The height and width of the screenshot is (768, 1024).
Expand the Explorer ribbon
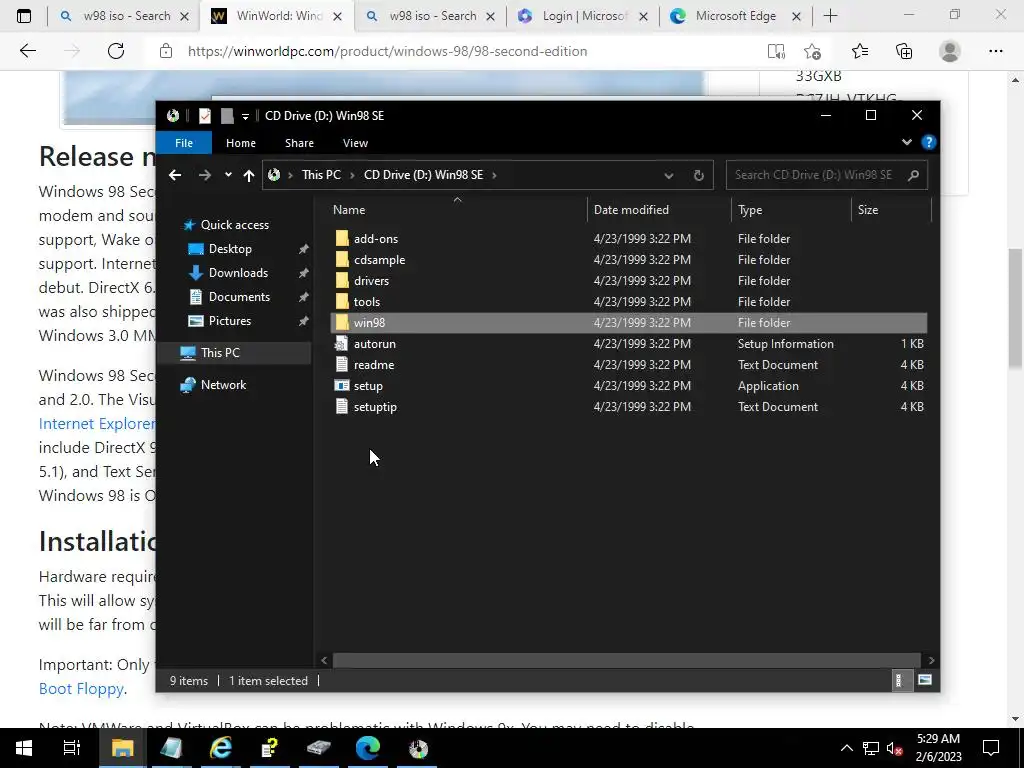[906, 142]
